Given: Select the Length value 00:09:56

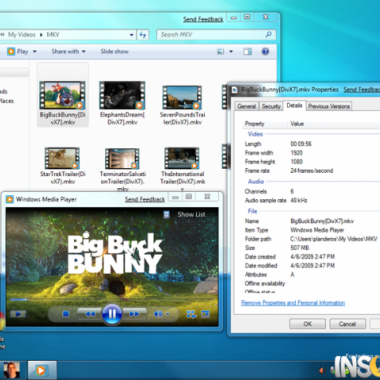Looking at the screenshot, I should 301,144.
